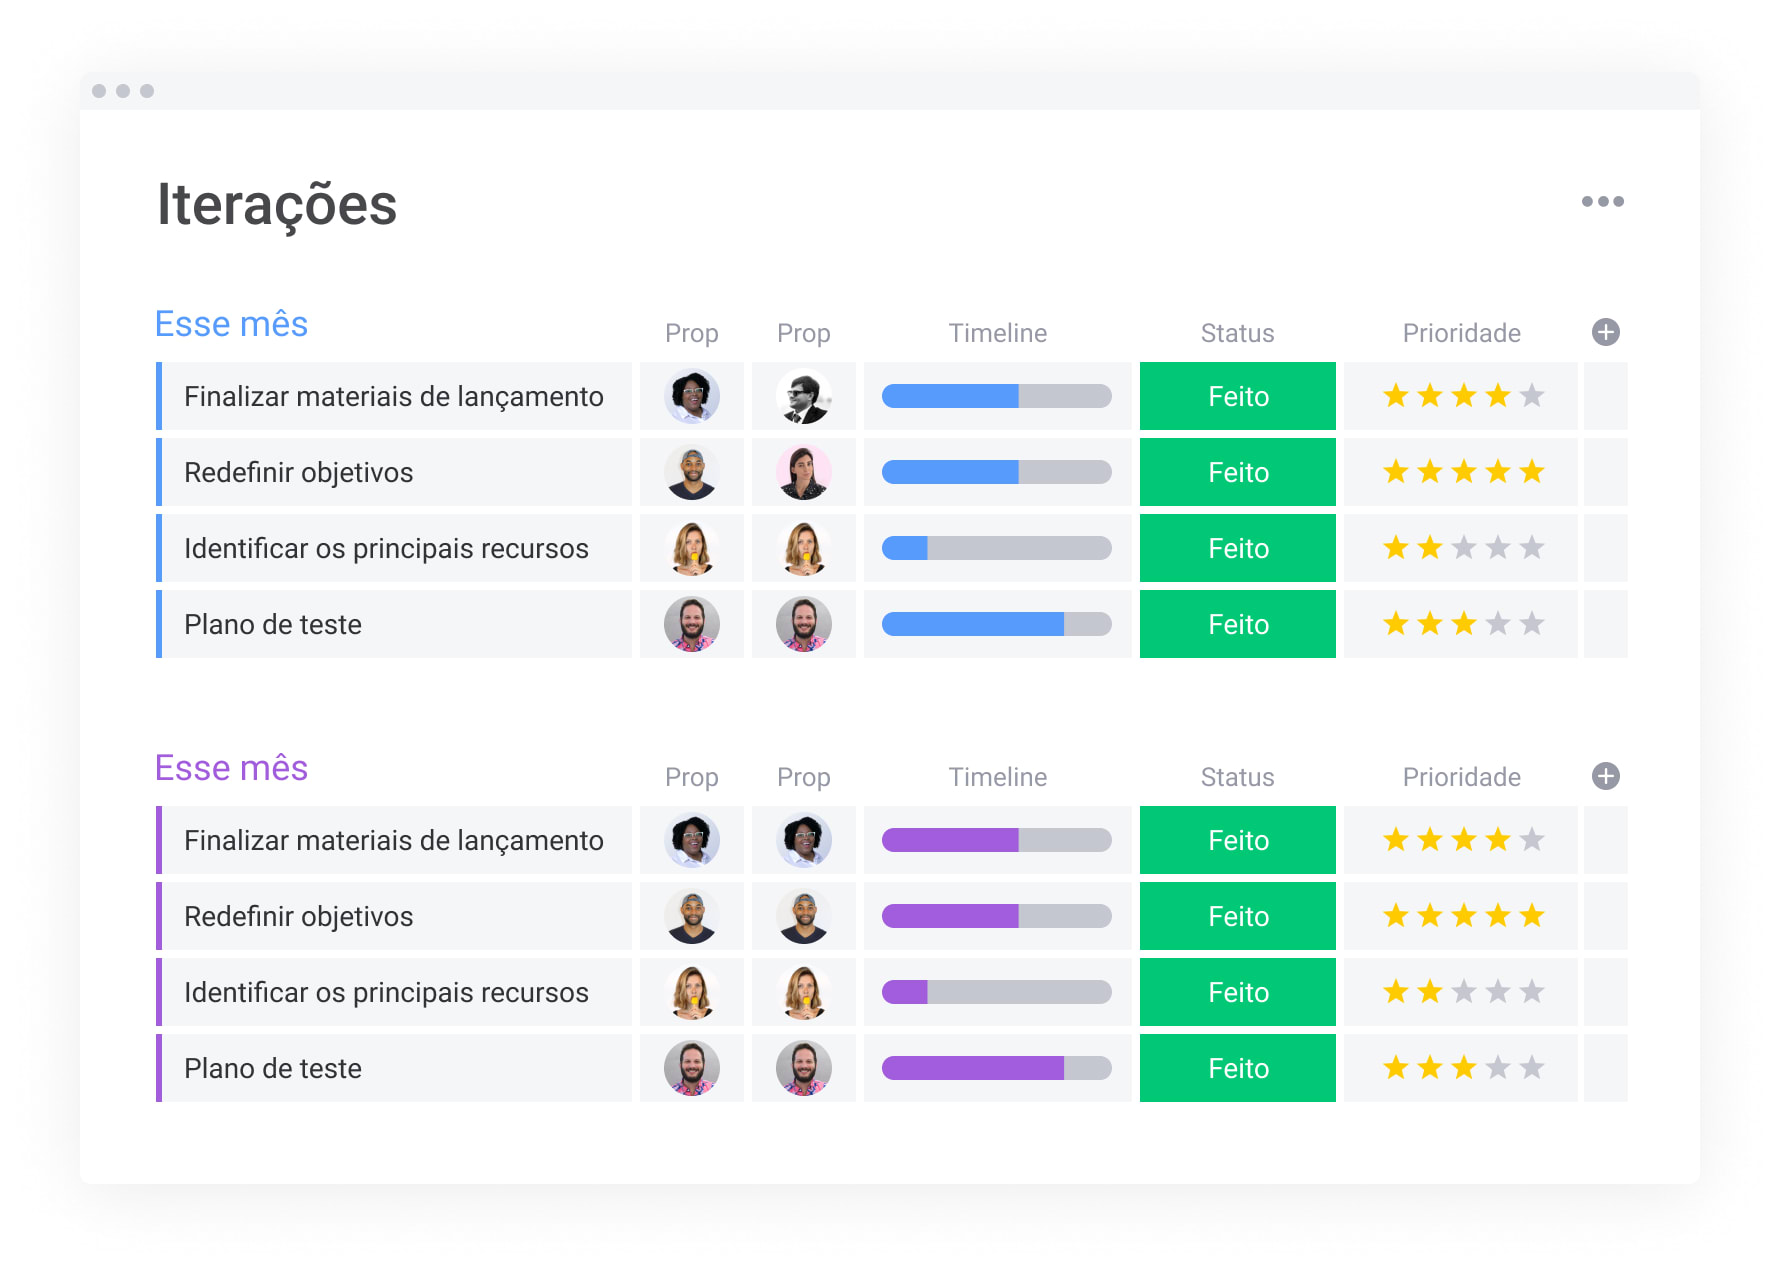Click the purple Esse mês group title

pos(231,767)
